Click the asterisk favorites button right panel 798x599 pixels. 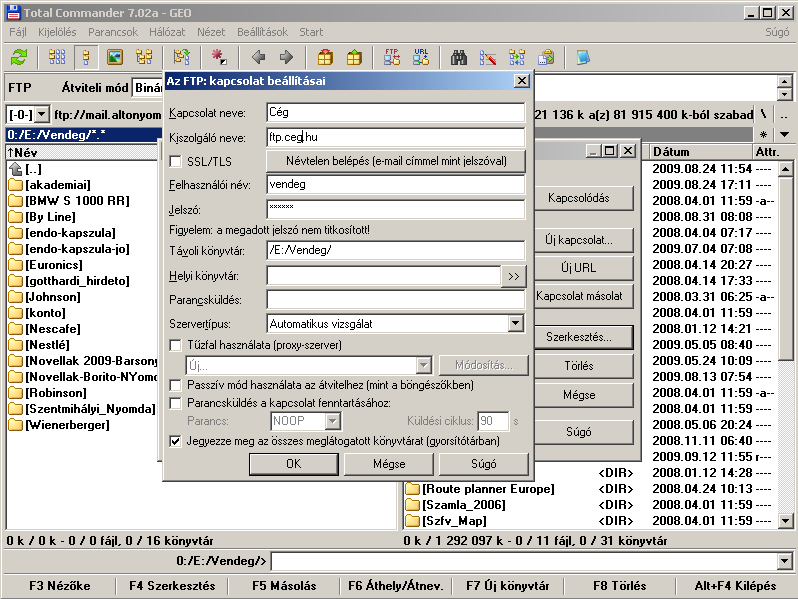pos(763,135)
